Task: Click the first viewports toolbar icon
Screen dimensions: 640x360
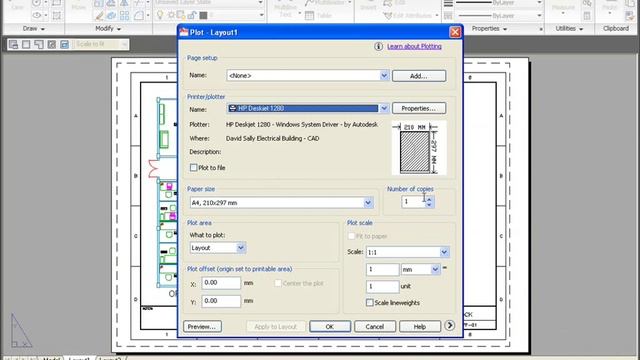Action: [x=13, y=44]
